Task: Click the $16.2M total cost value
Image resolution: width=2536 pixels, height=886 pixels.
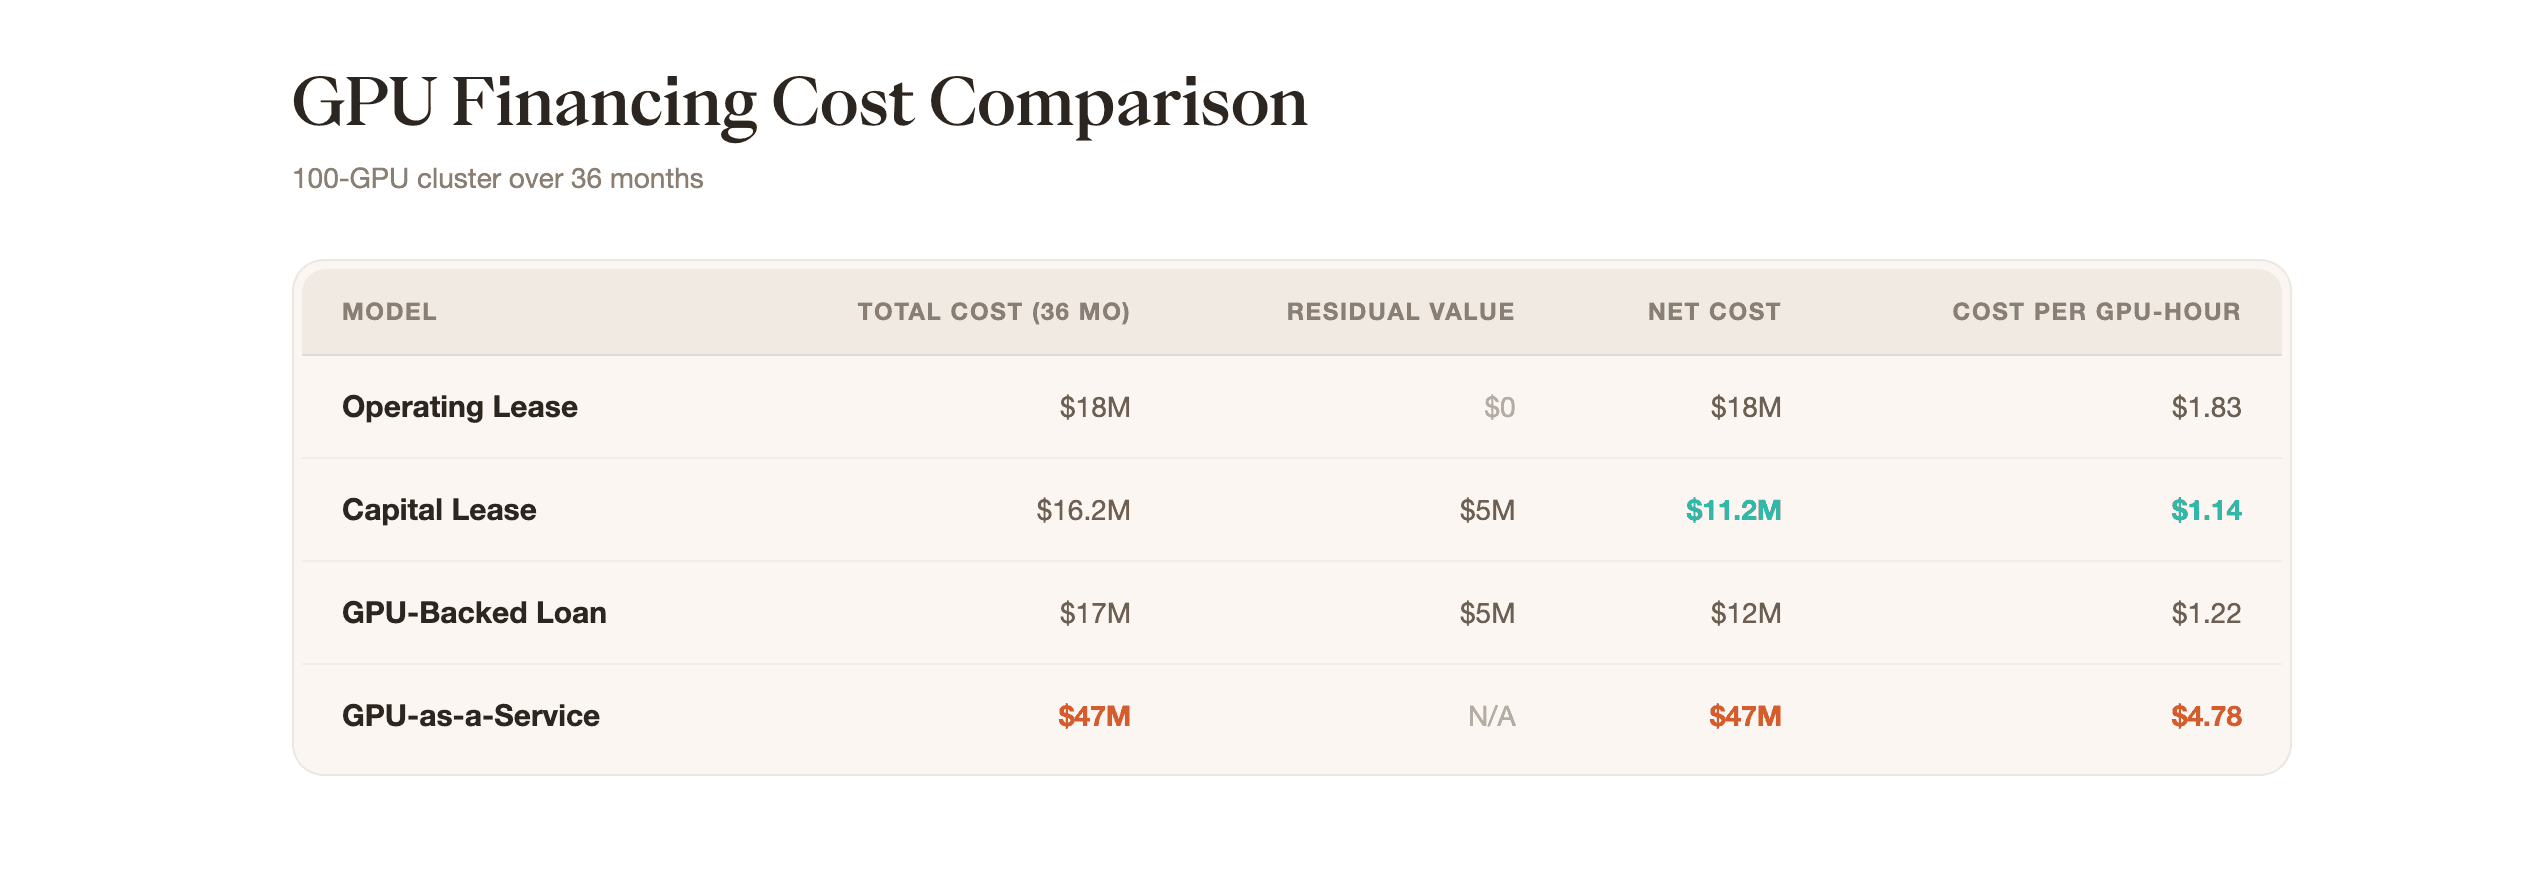Action: click(1083, 510)
